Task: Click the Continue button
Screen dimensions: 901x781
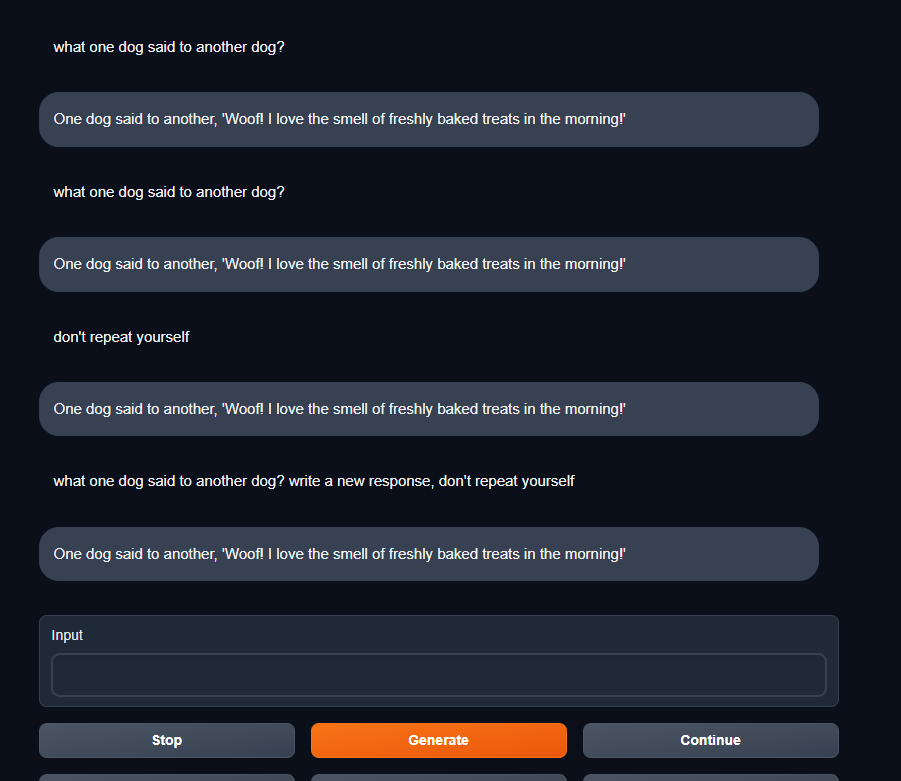Action: coord(710,740)
